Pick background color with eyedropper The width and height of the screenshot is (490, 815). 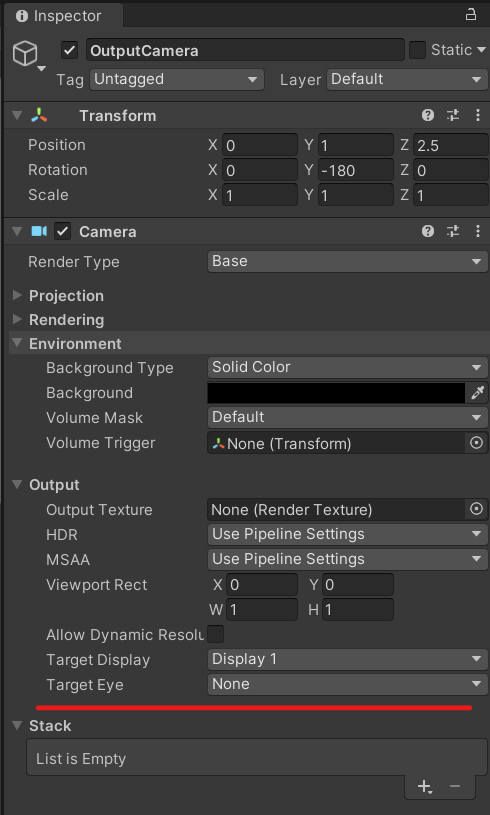click(x=478, y=393)
